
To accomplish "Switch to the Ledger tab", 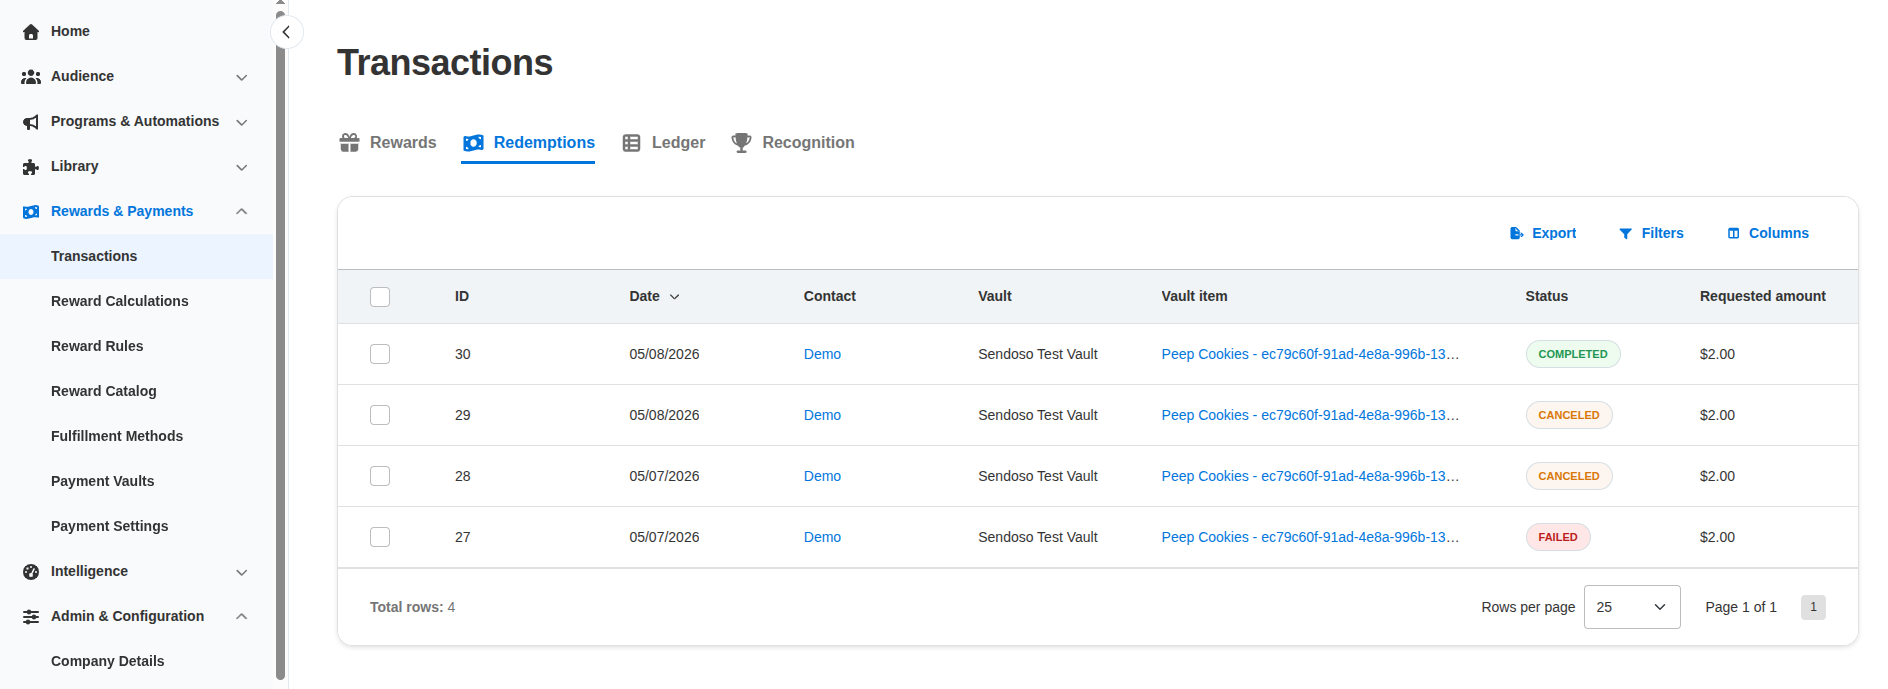I will pyautogui.click(x=664, y=143).
